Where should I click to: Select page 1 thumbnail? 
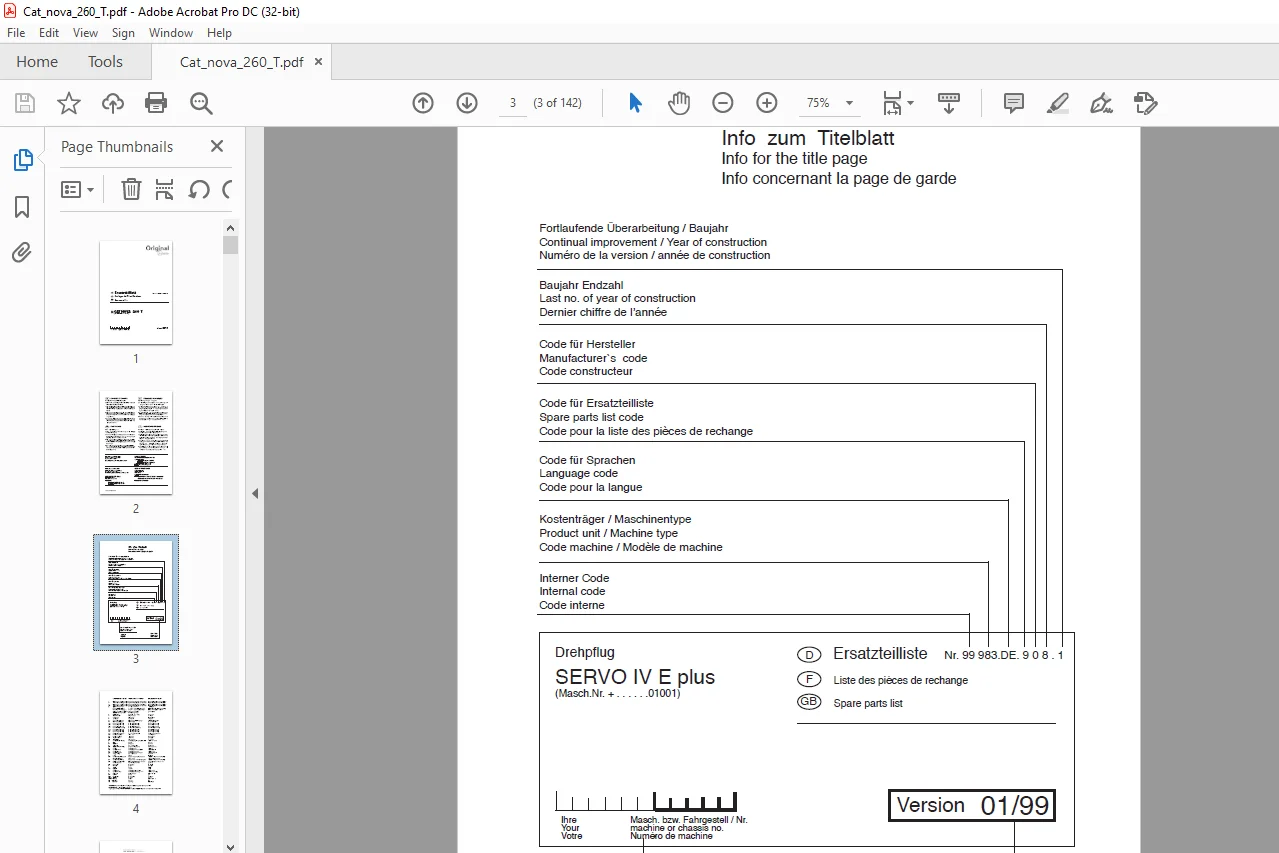(x=136, y=292)
